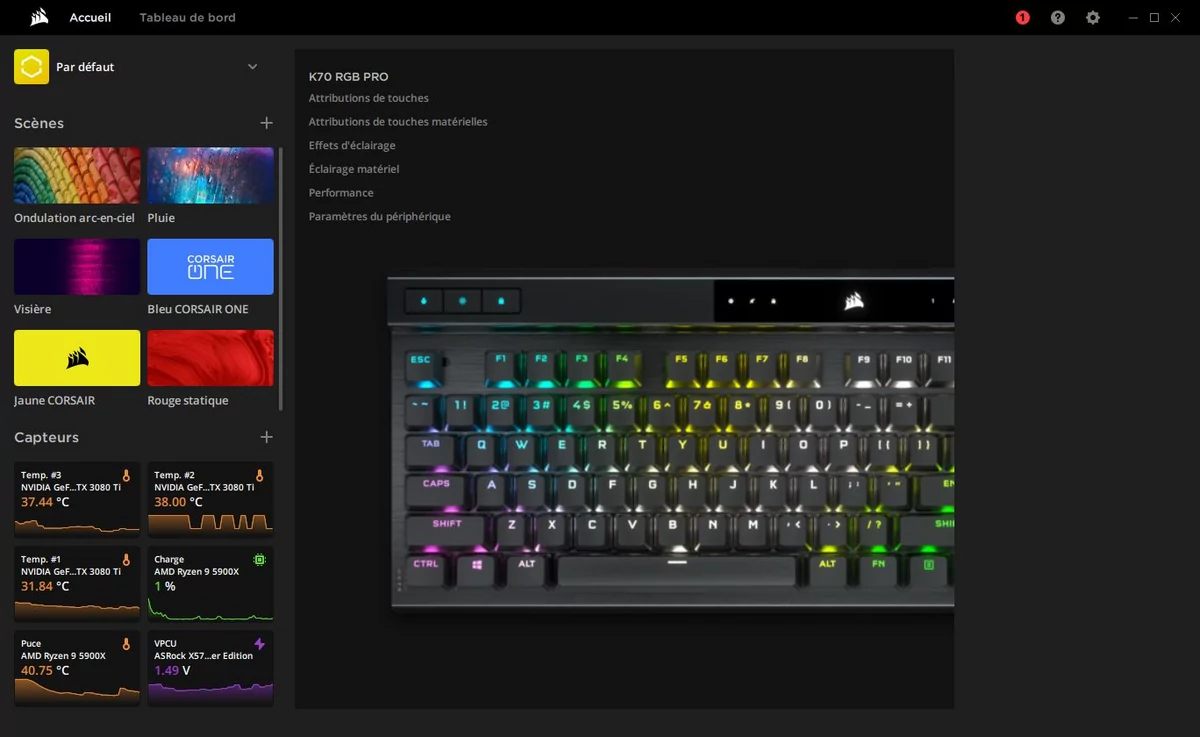The height and width of the screenshot is (737, 1200).
Task: Apply Bleu CORSAIR ONE scene
Action: [210, 267]
